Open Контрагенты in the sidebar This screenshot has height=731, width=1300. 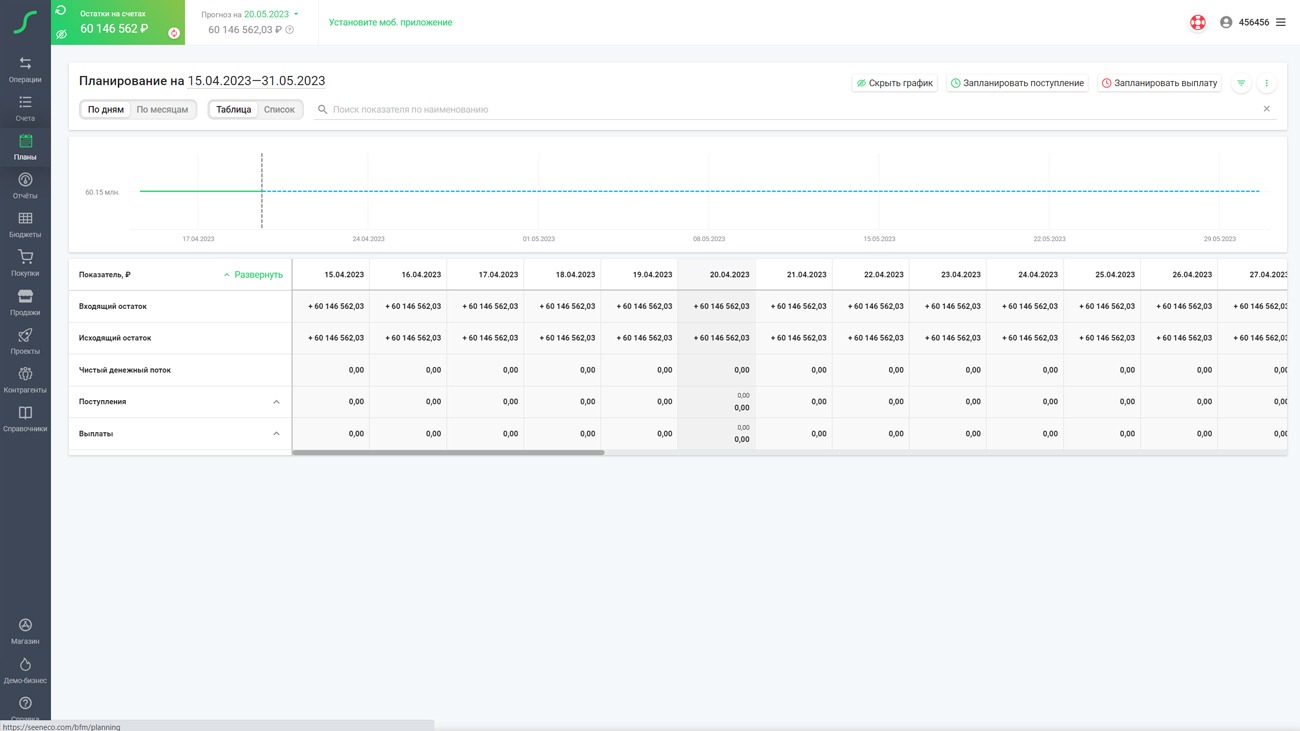pyautogui.click(x=25, y=380)
